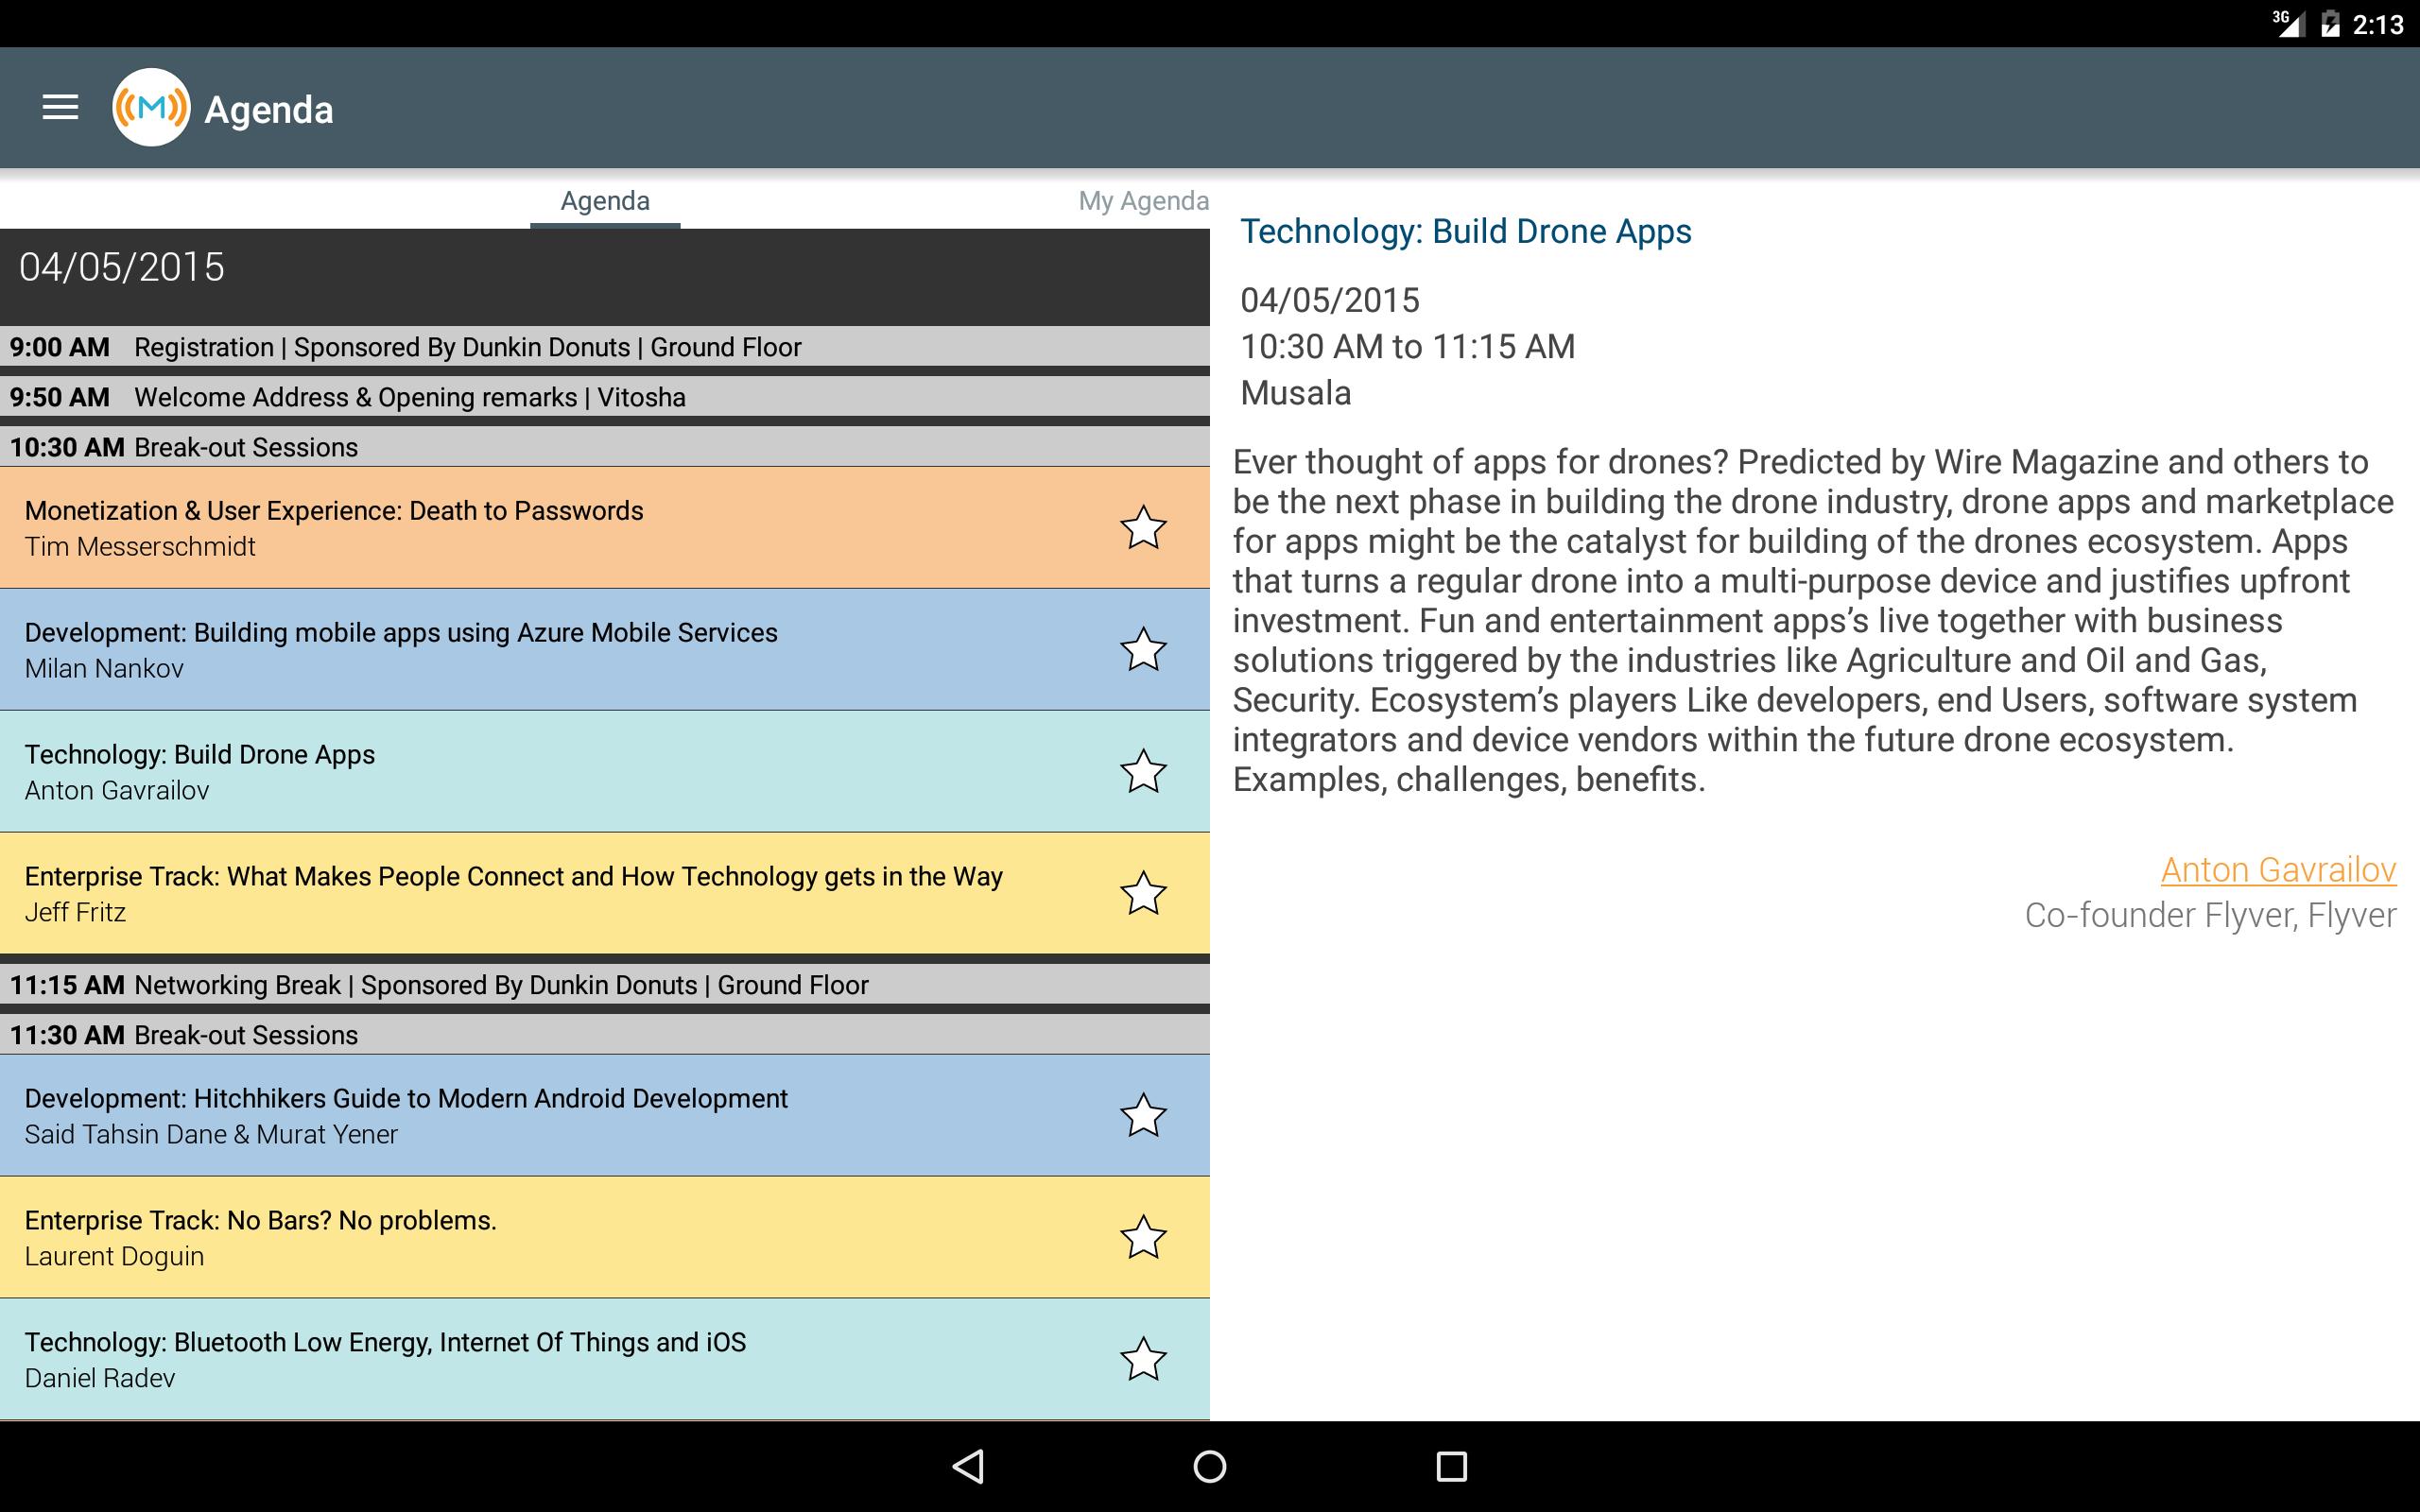Screen dimensions: 2420x1512
Task: Open the hamburger navigation menu
Action: pyautogui.click(x=60, y=108)
